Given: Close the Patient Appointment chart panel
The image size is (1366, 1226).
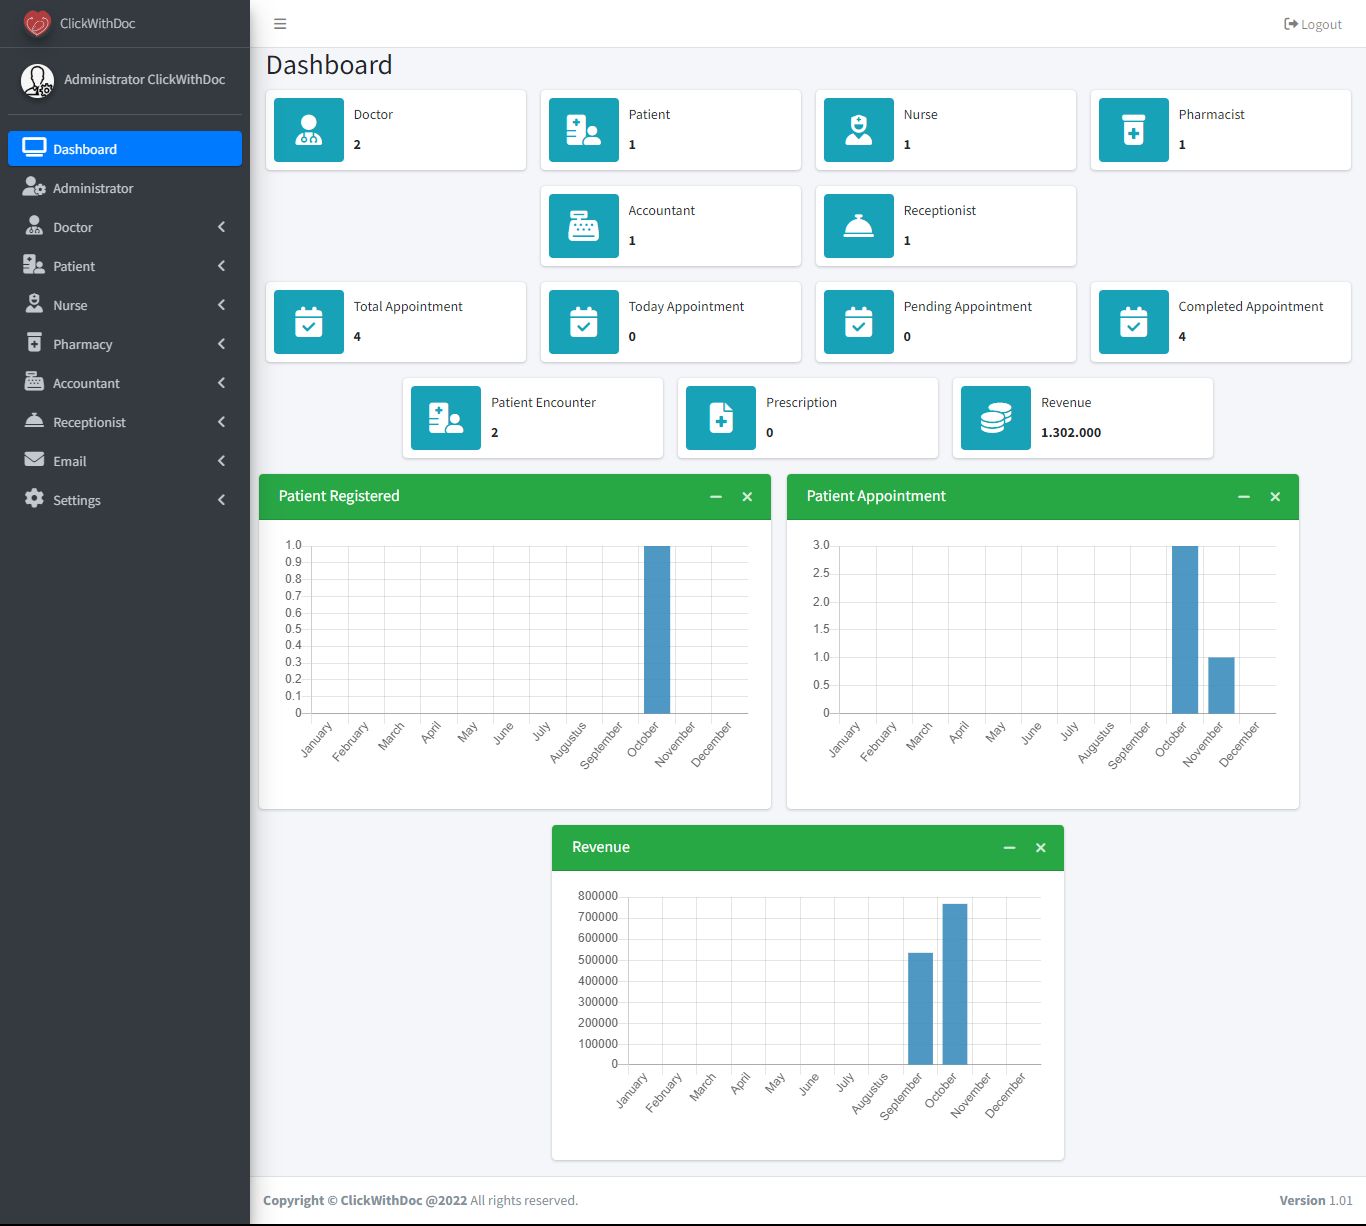Looking at the screenshot, I should (1275, 497).
